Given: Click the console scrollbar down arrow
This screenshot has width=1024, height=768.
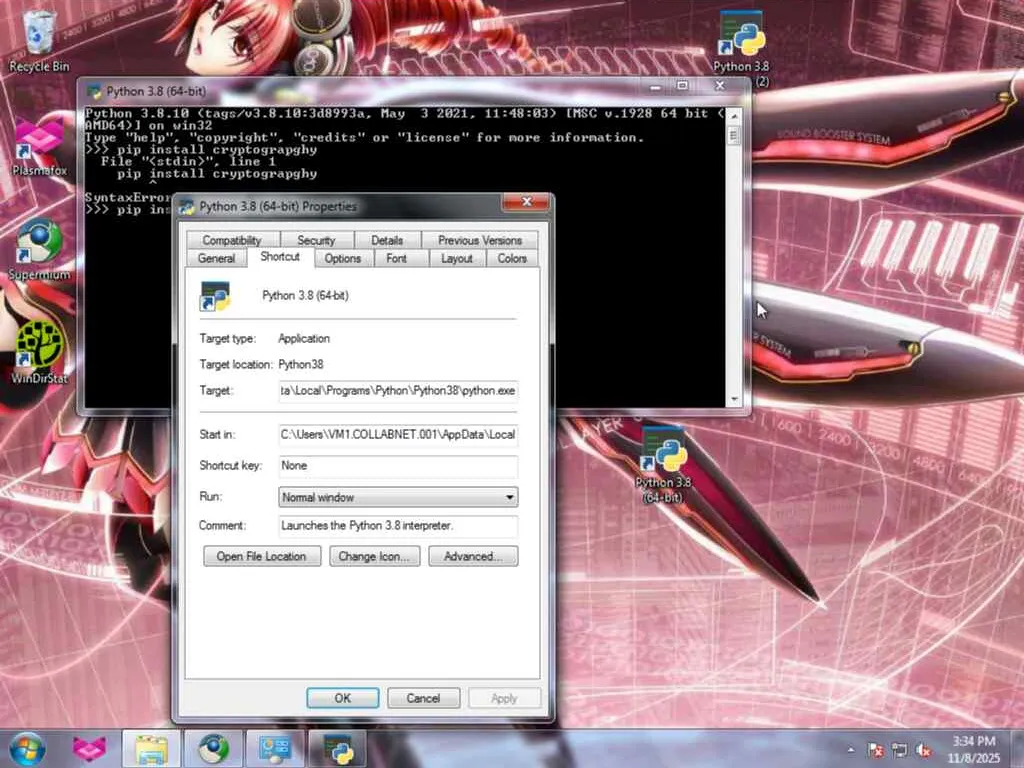Looking at the screenshot, I should (x=733, y=398).
